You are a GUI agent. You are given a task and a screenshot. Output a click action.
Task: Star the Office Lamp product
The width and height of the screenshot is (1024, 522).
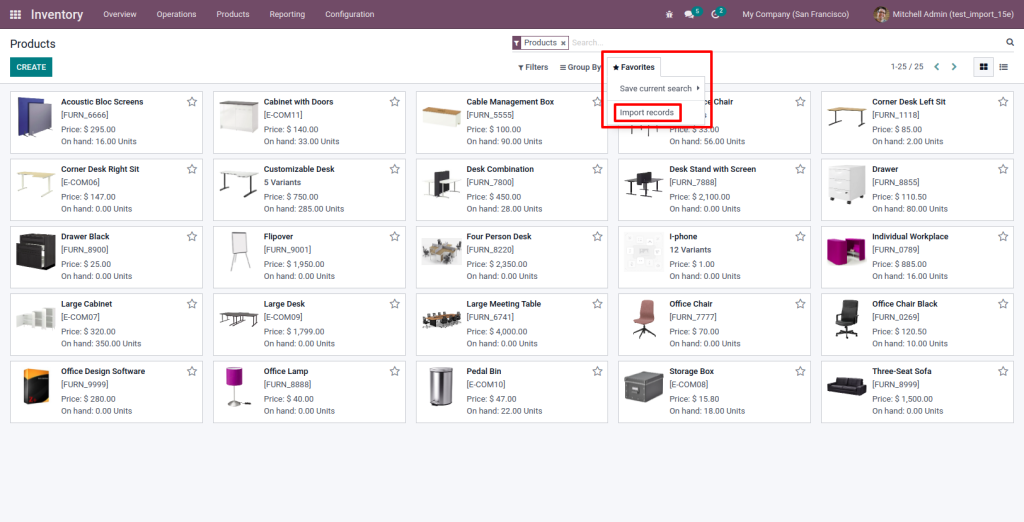pos(394,371)
